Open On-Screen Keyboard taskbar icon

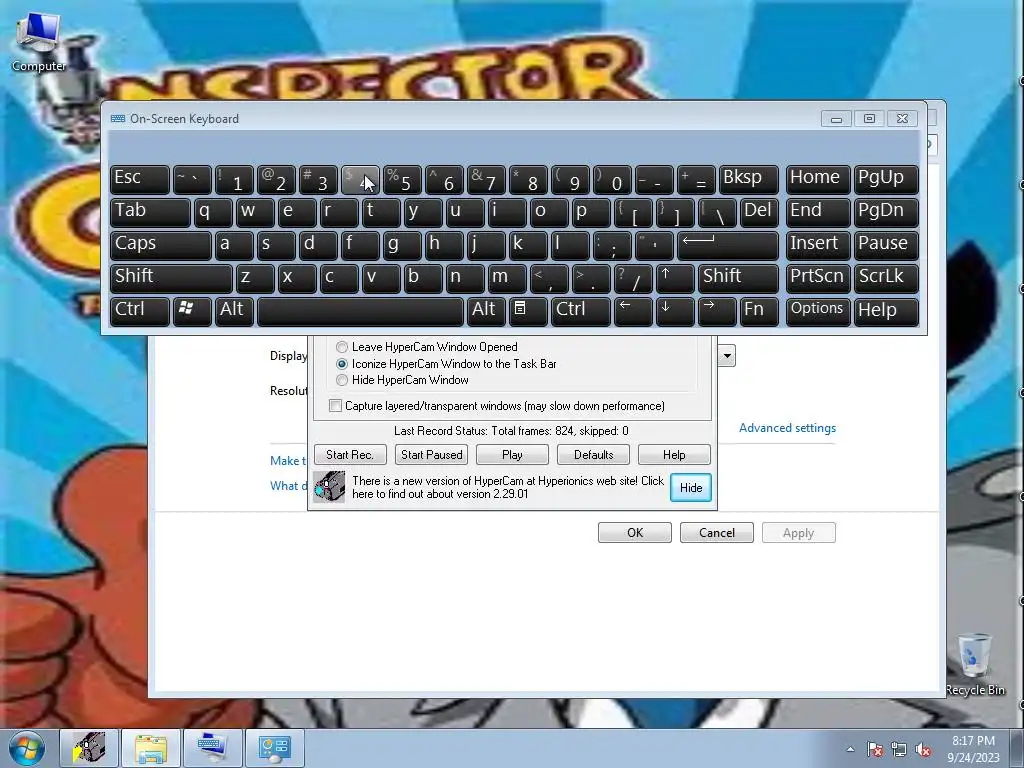212,748
